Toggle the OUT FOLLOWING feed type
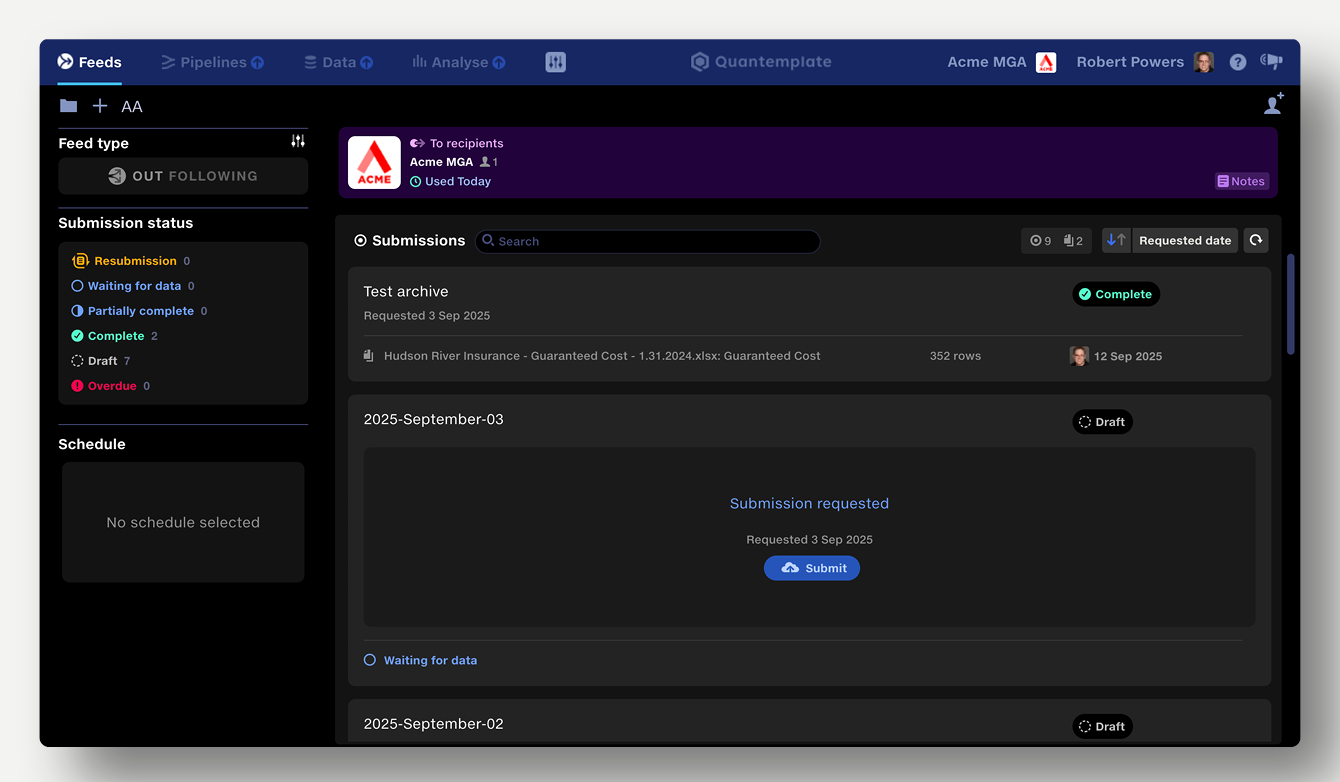Screen dimensions: 1340x782 [x=183, y=176]
